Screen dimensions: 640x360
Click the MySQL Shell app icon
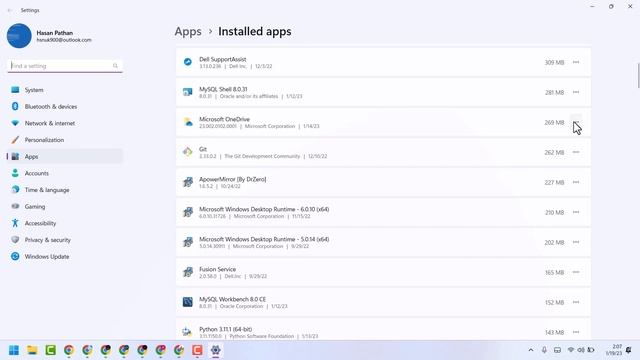(188, 92)
